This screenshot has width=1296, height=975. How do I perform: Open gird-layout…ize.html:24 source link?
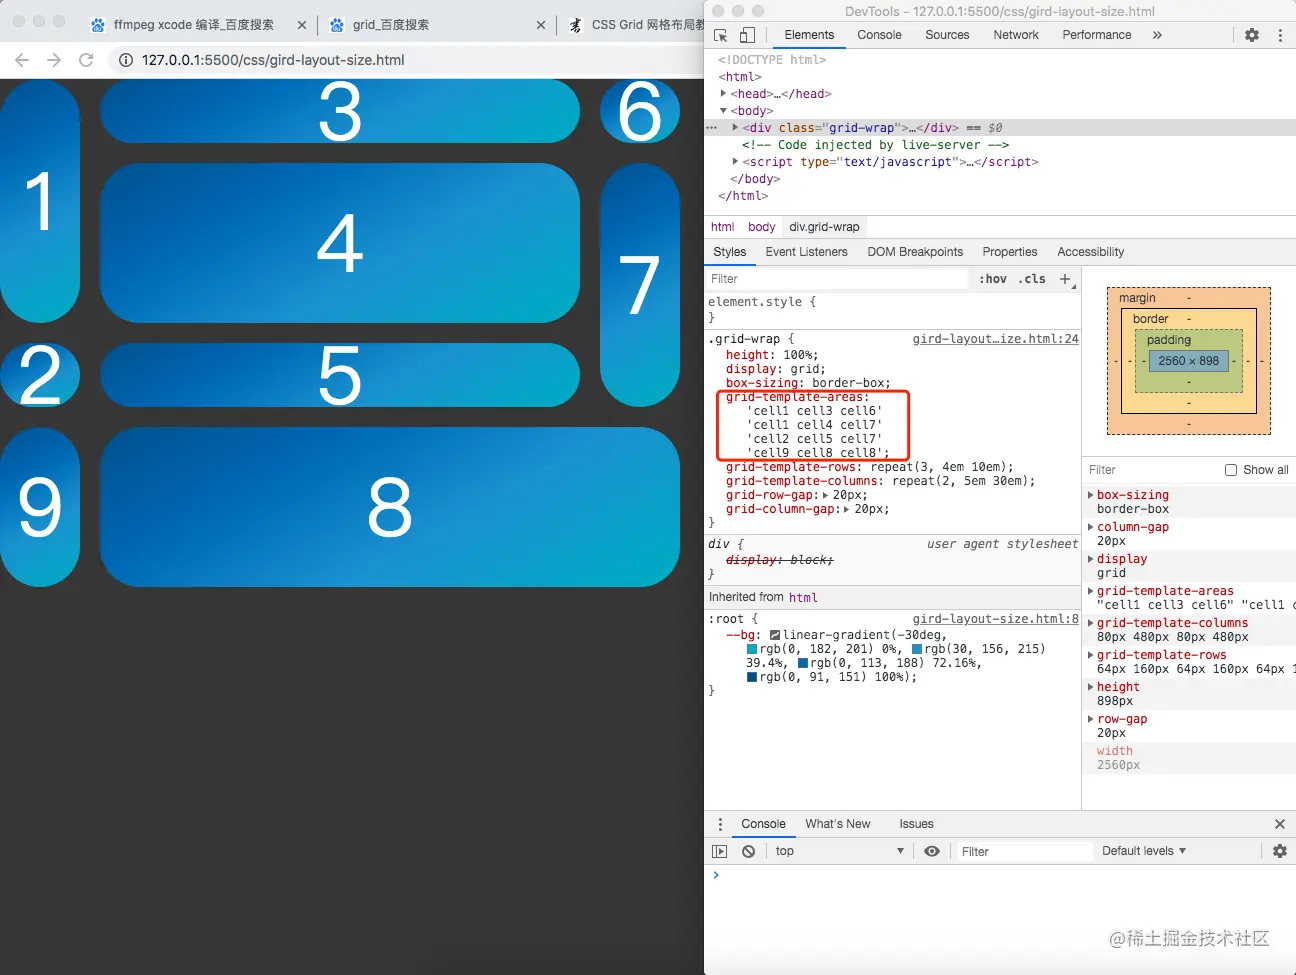click(x=996, y=339)
